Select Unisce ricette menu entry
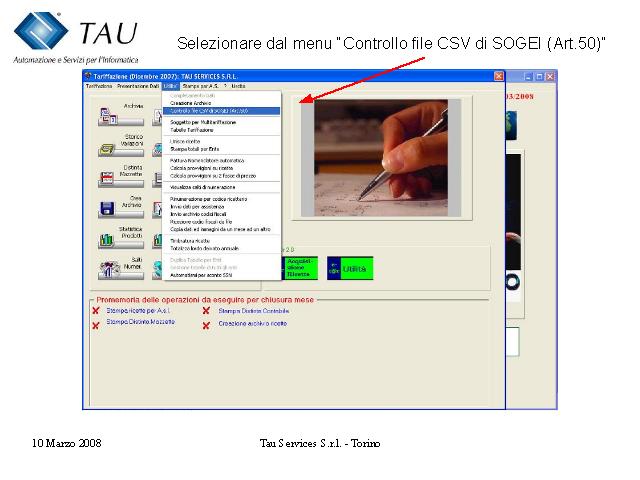This screenshot has width=640, height=480. [221, 142]
